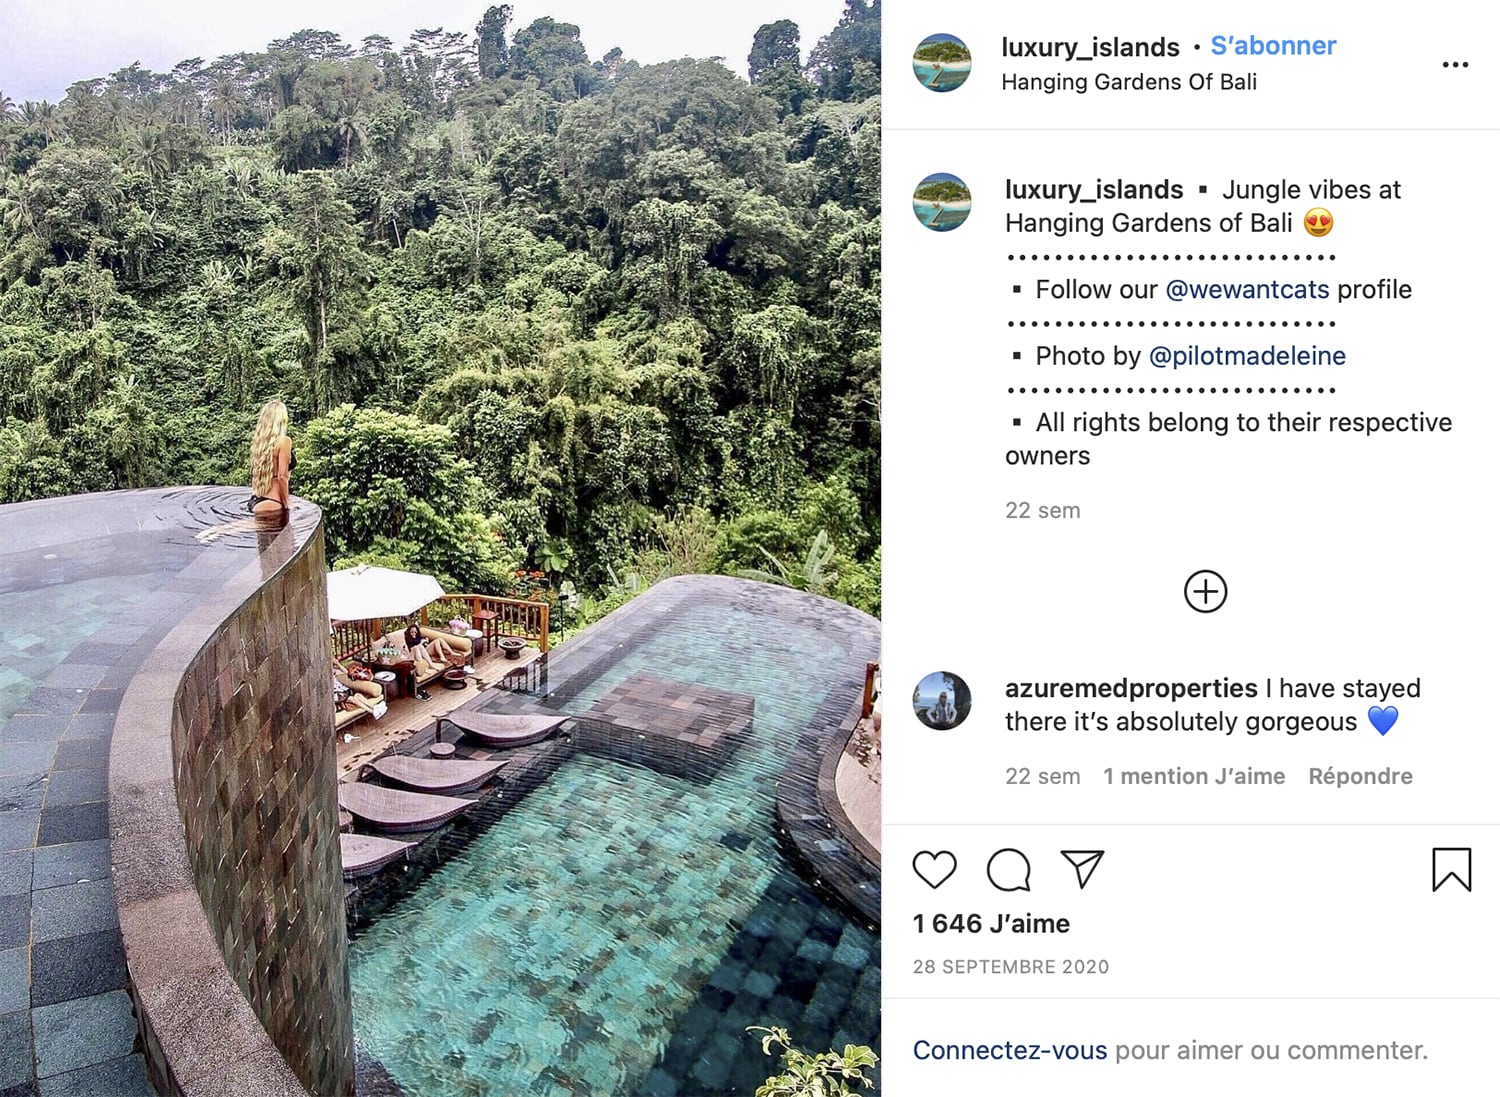Click the luxury_islands header profile picture
The width and height of the screenshot is (1500, 1097).
tap(942, 63)
